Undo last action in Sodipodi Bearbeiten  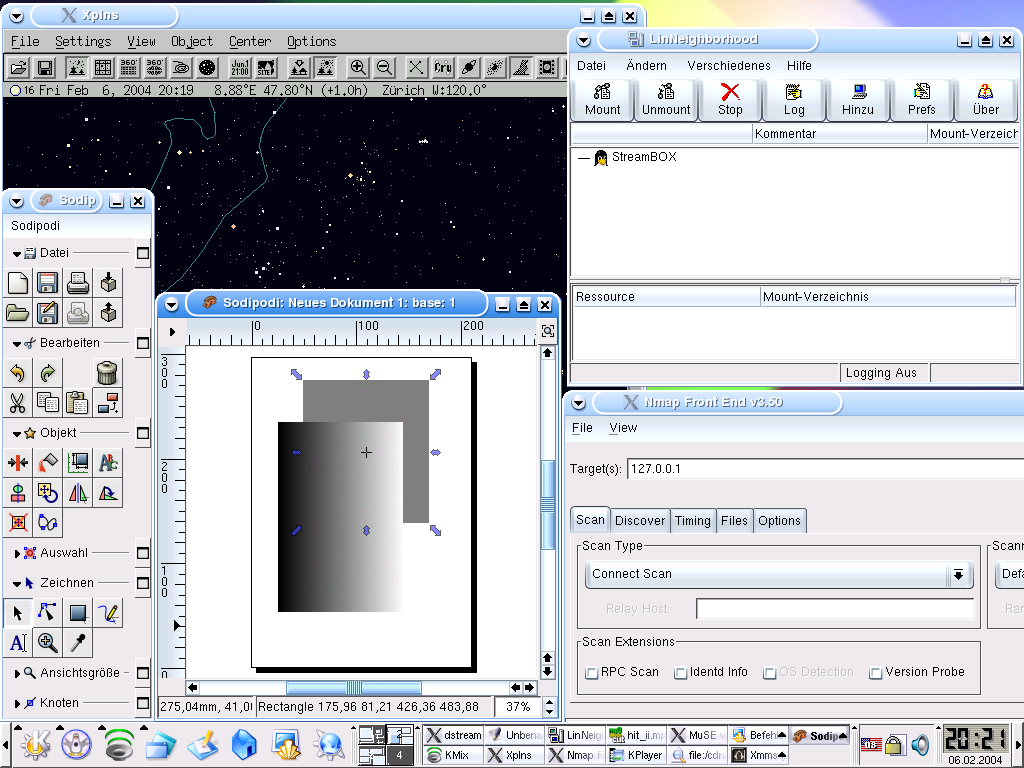pos(18,373)
